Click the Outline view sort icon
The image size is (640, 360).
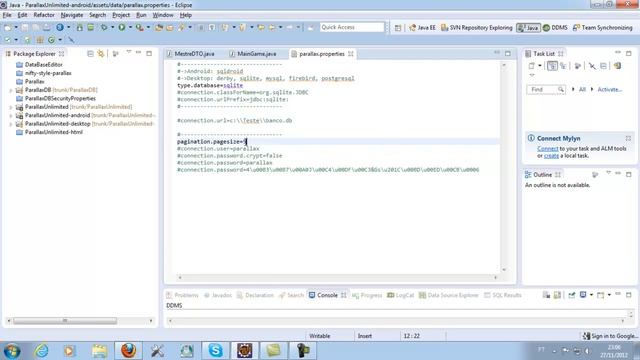tap(595, 175)
